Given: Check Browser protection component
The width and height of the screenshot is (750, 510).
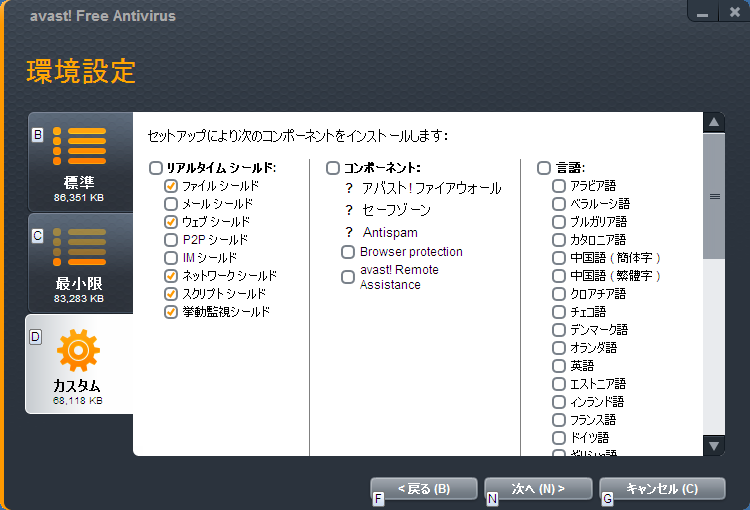Looking at the screenshot, I should (348, 252).
